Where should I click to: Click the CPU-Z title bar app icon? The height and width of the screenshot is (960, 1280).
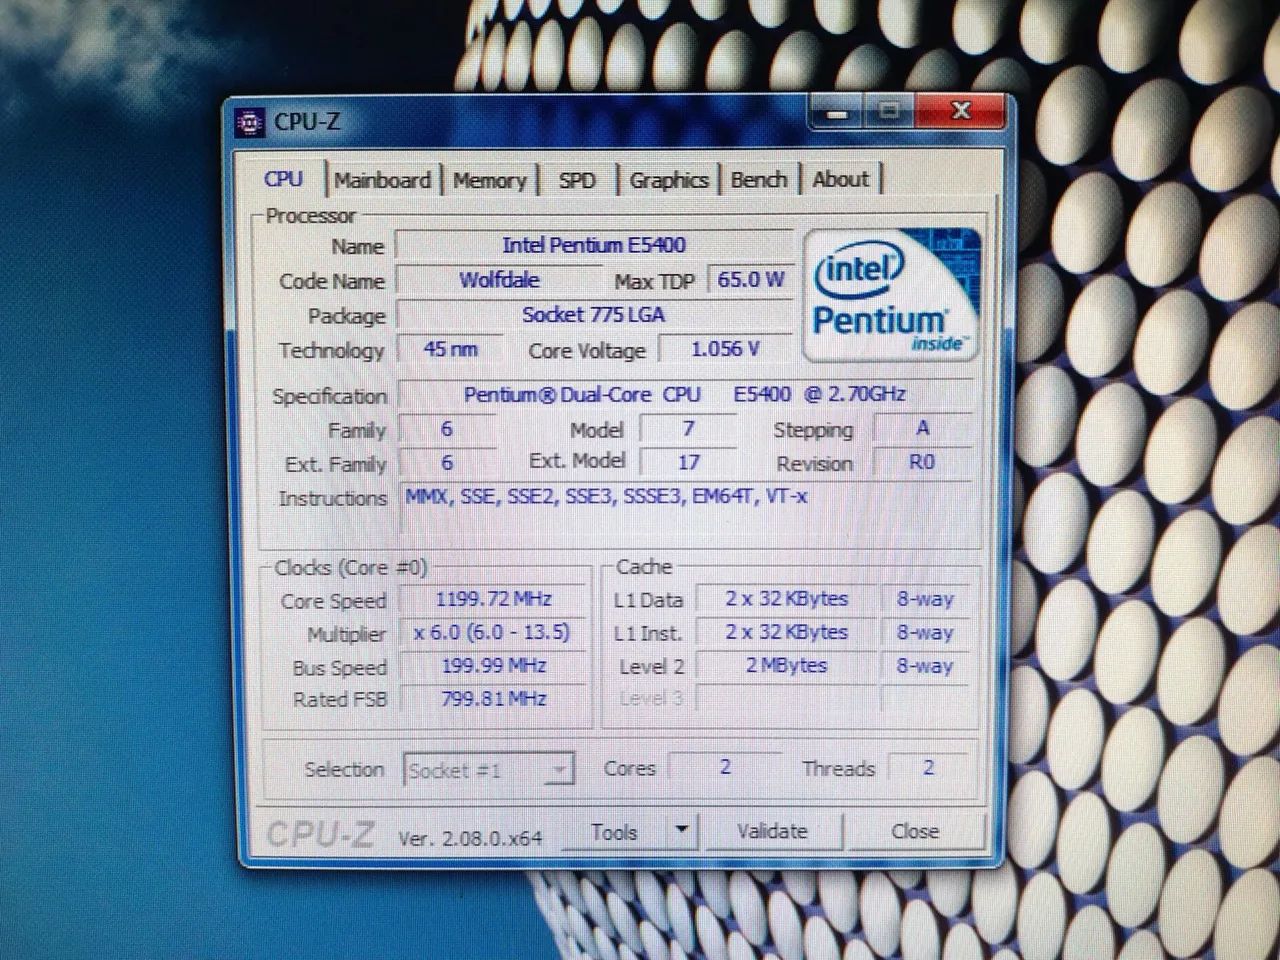[x=248, y=122]
